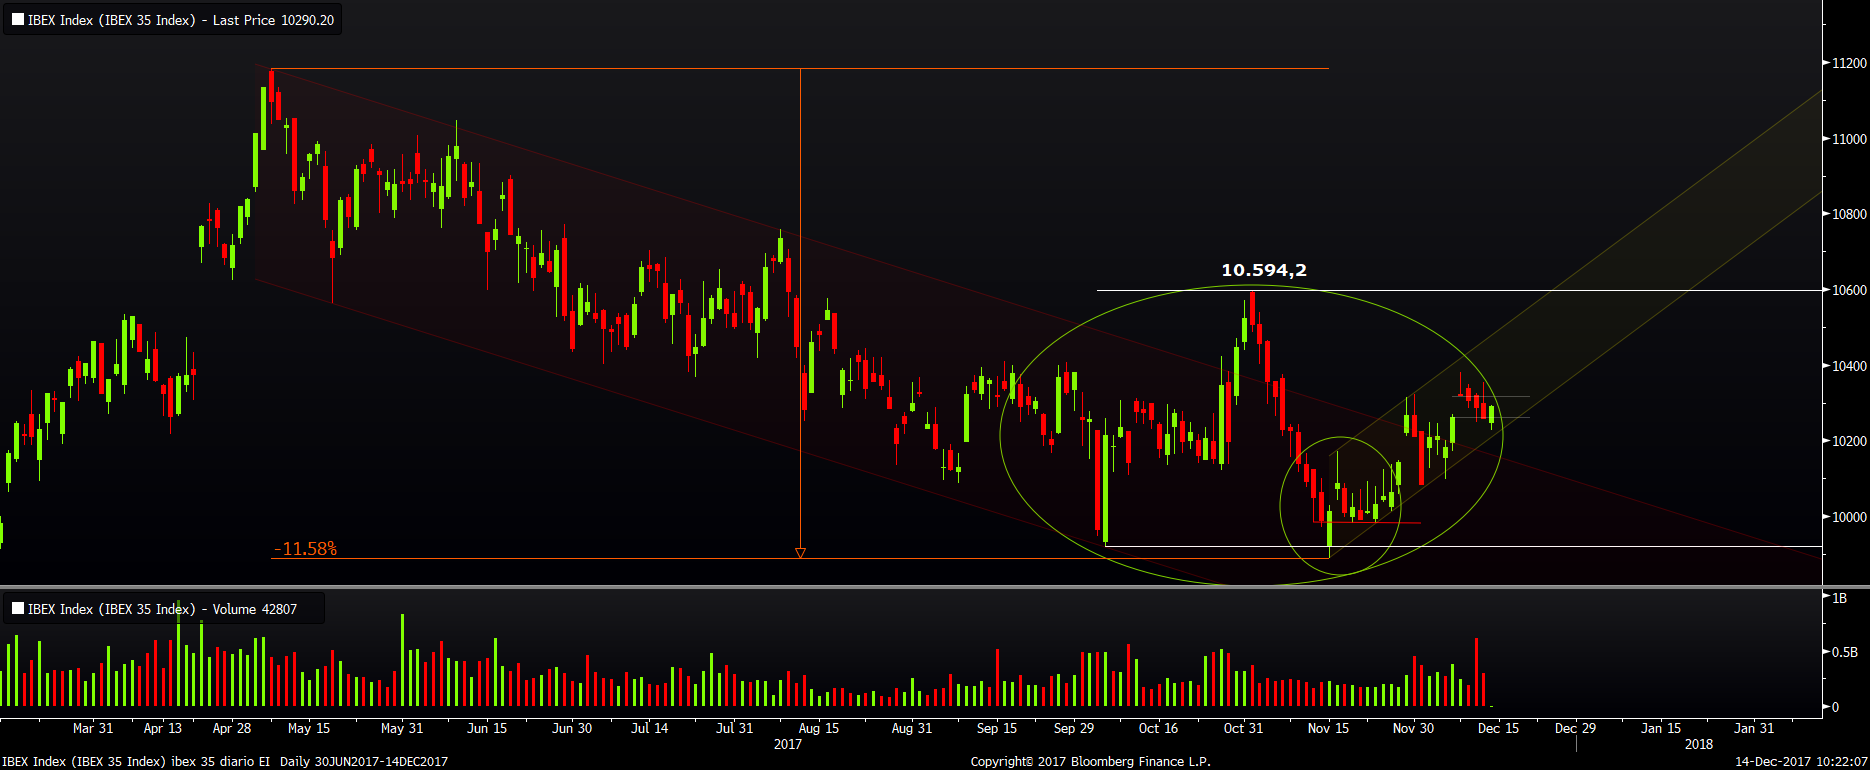Click the Jun 15 date label
Image resolution: width=1870 pixels, height=770 pixels.
[x=487, y=728]
